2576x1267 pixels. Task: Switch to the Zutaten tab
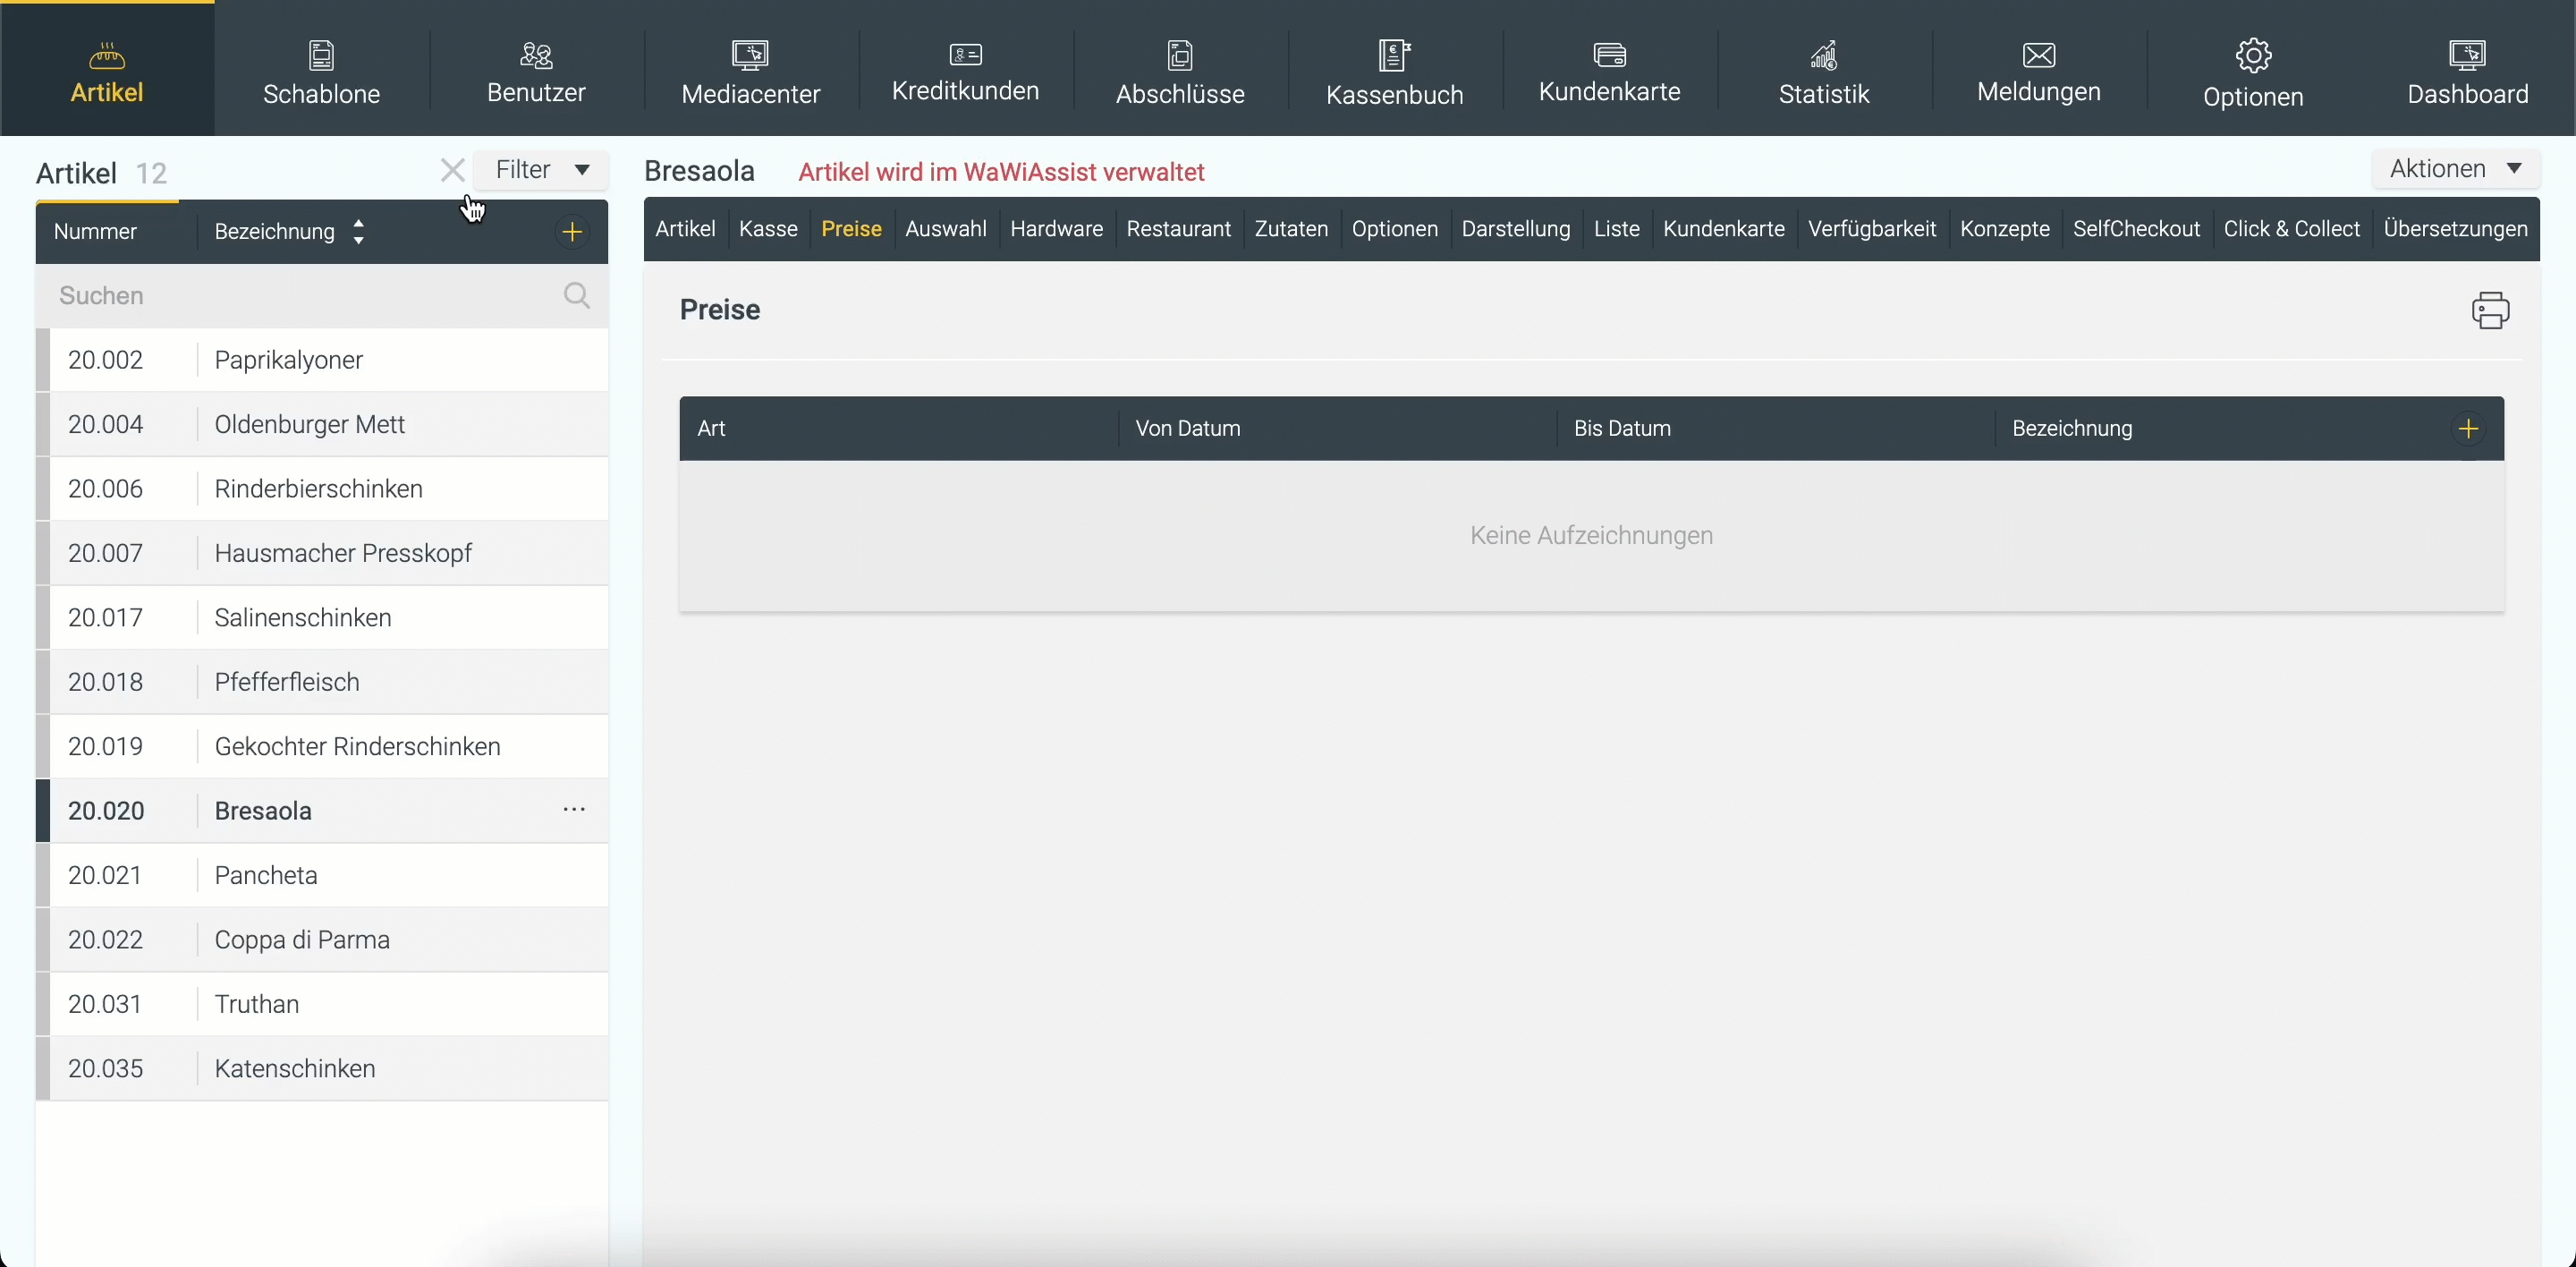1291,229
